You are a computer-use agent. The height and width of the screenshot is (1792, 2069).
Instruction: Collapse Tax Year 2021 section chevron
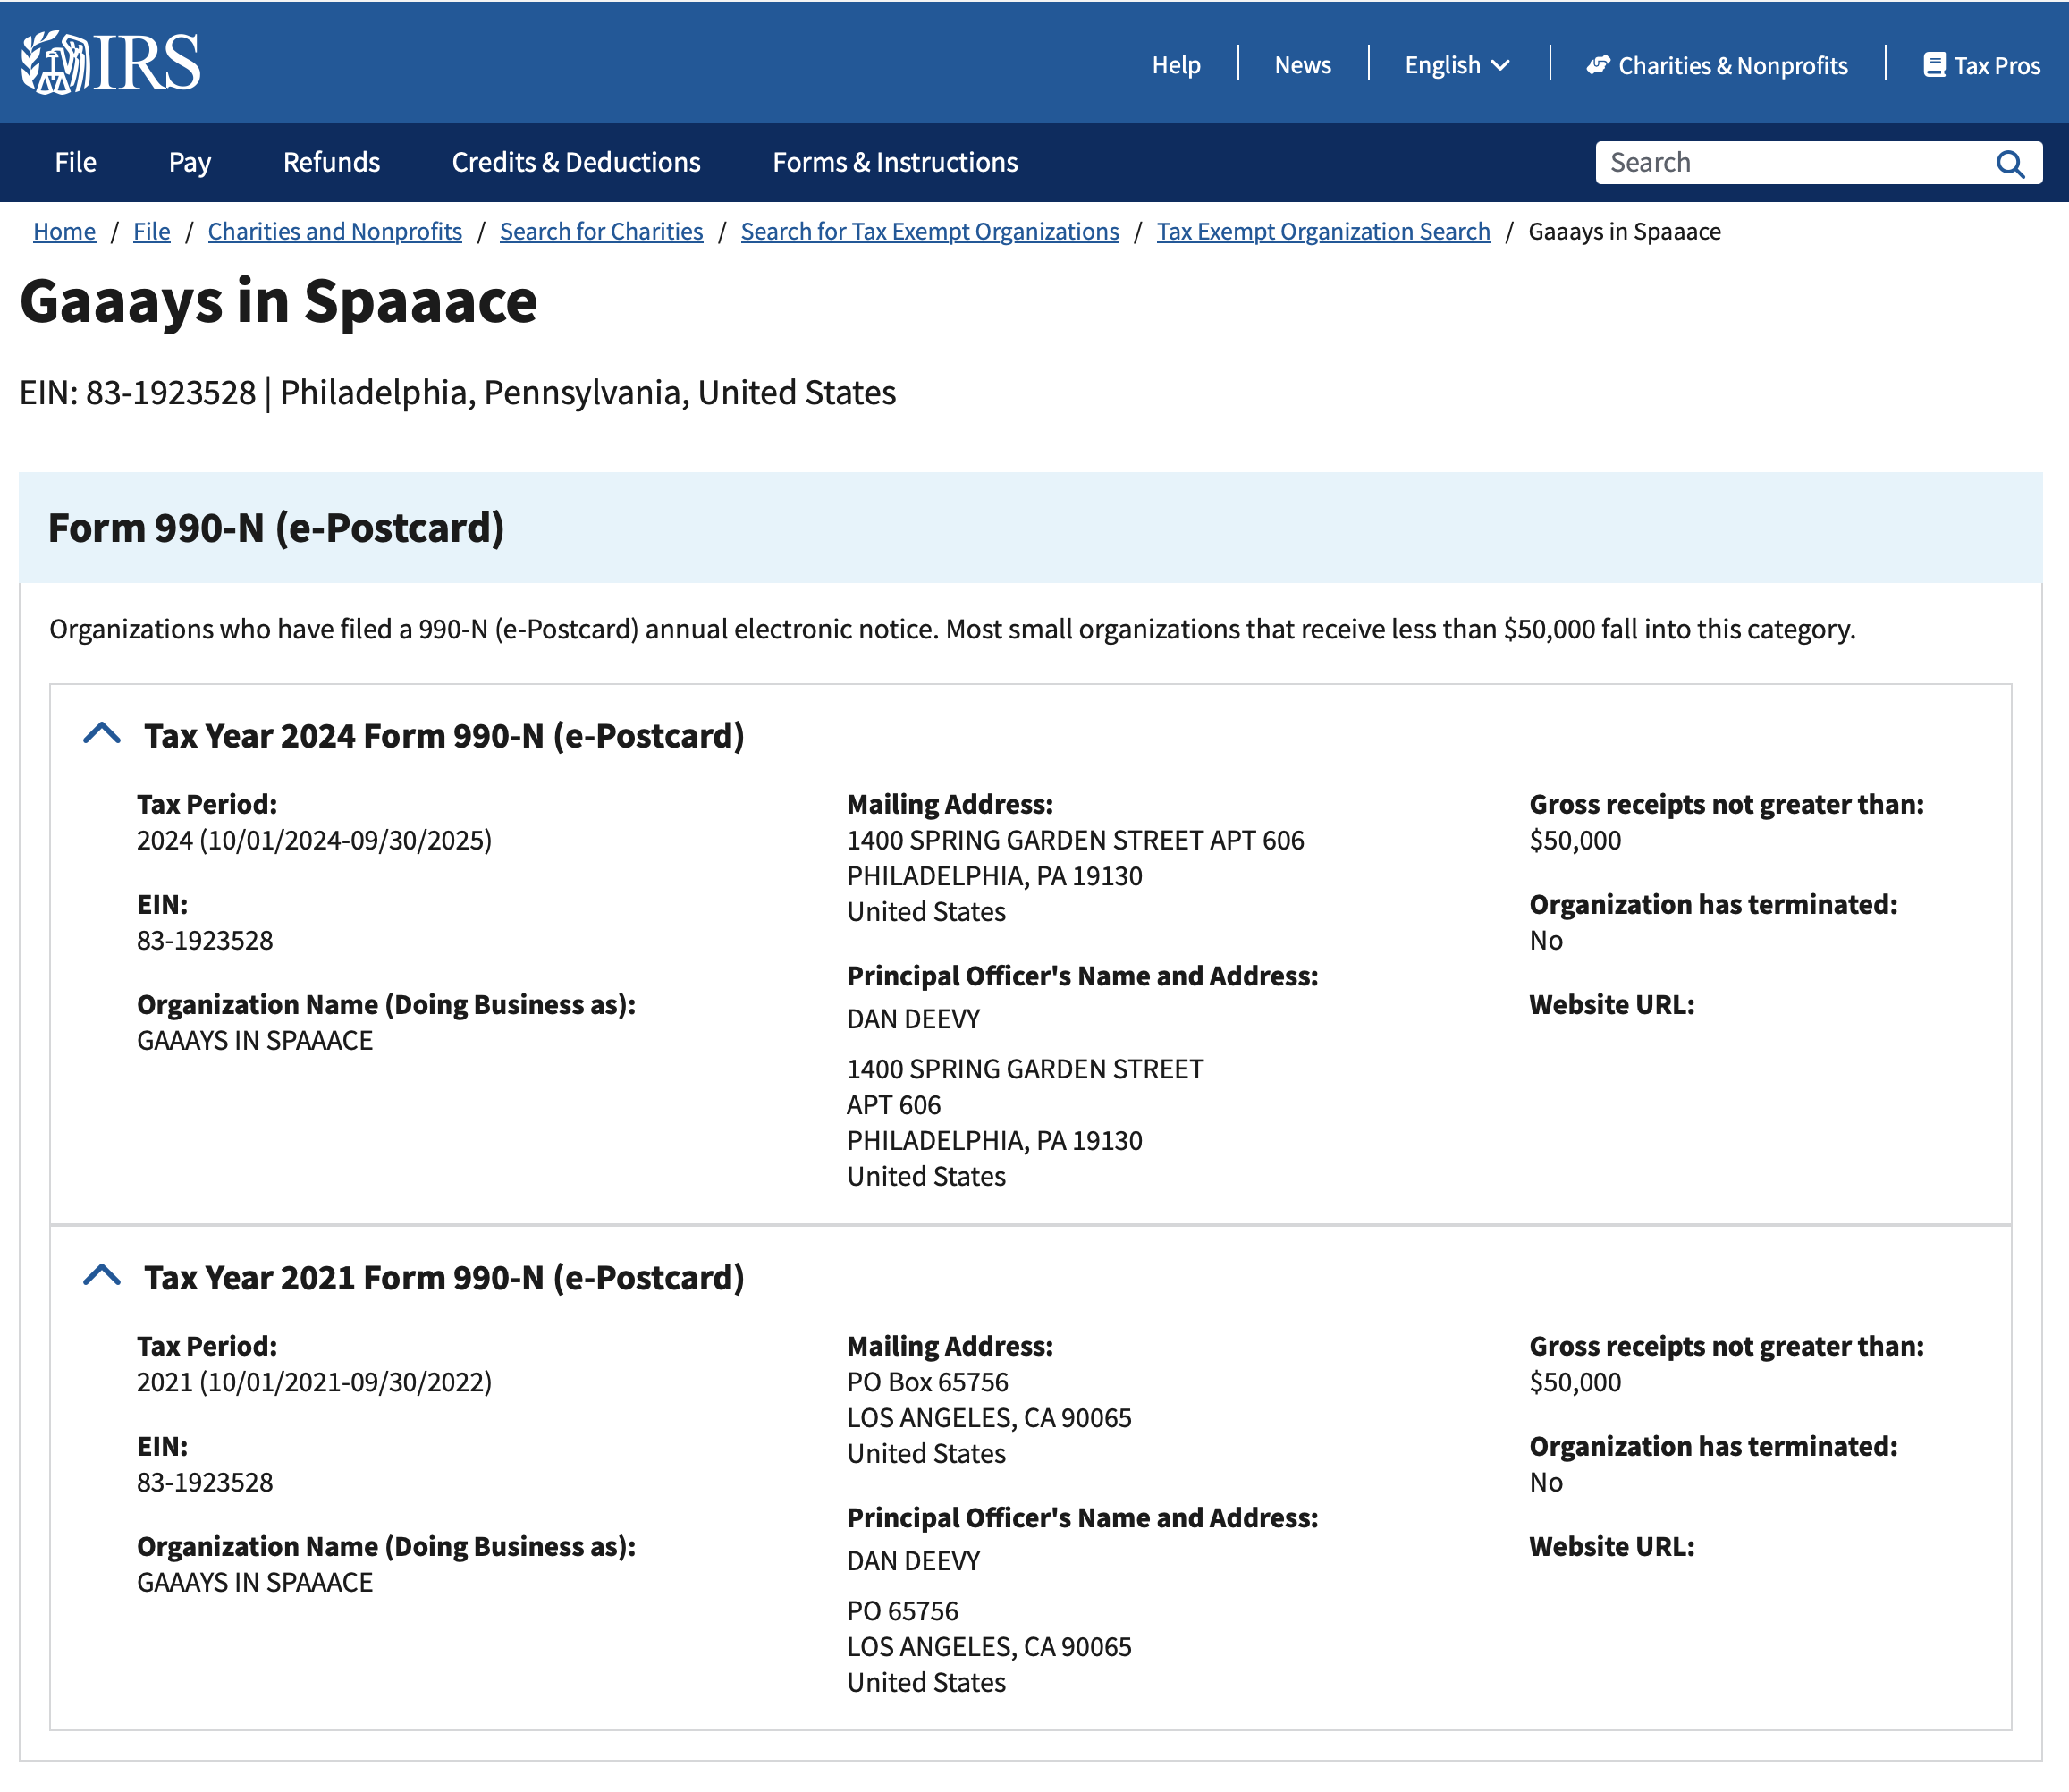pos(102,1277)
